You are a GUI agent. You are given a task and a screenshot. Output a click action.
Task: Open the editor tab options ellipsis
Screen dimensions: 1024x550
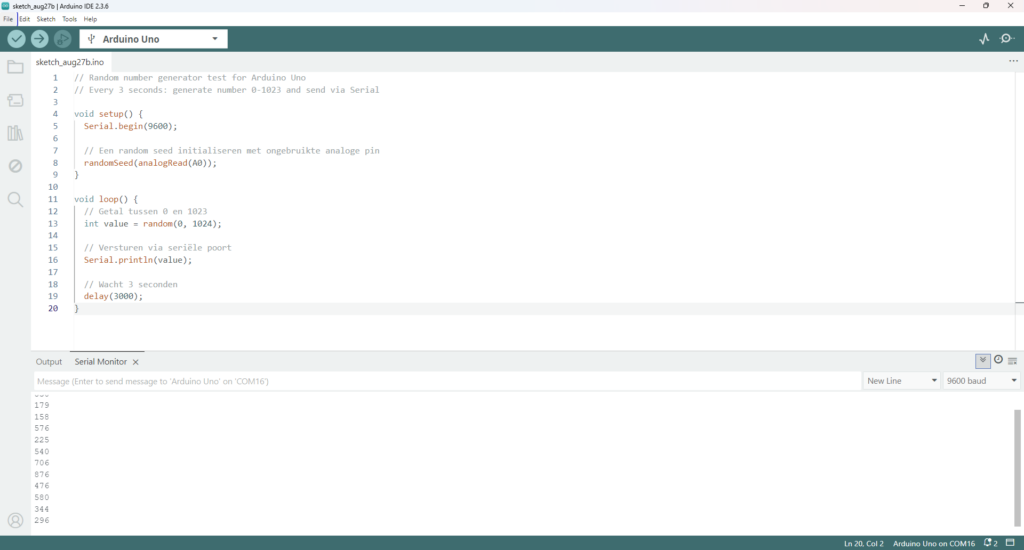pos(1013,61)
